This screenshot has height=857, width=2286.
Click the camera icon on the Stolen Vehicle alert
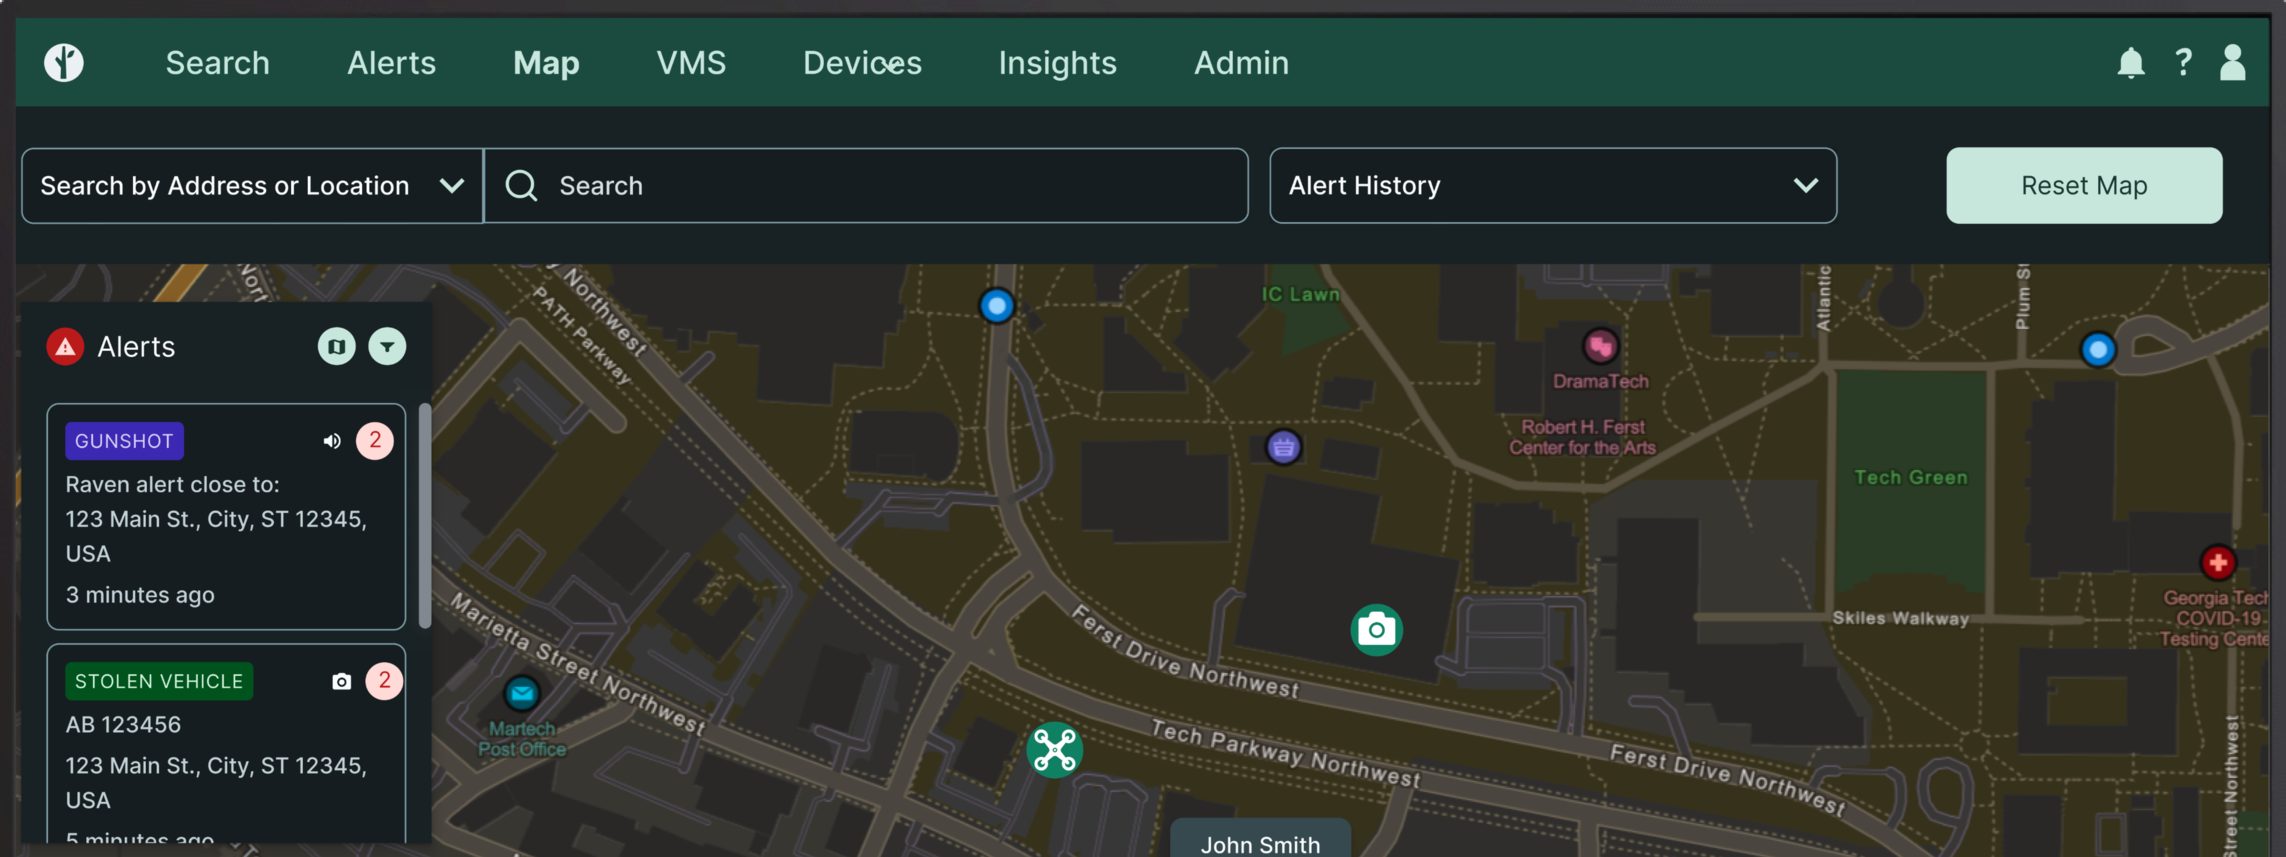tap(342, 681)
